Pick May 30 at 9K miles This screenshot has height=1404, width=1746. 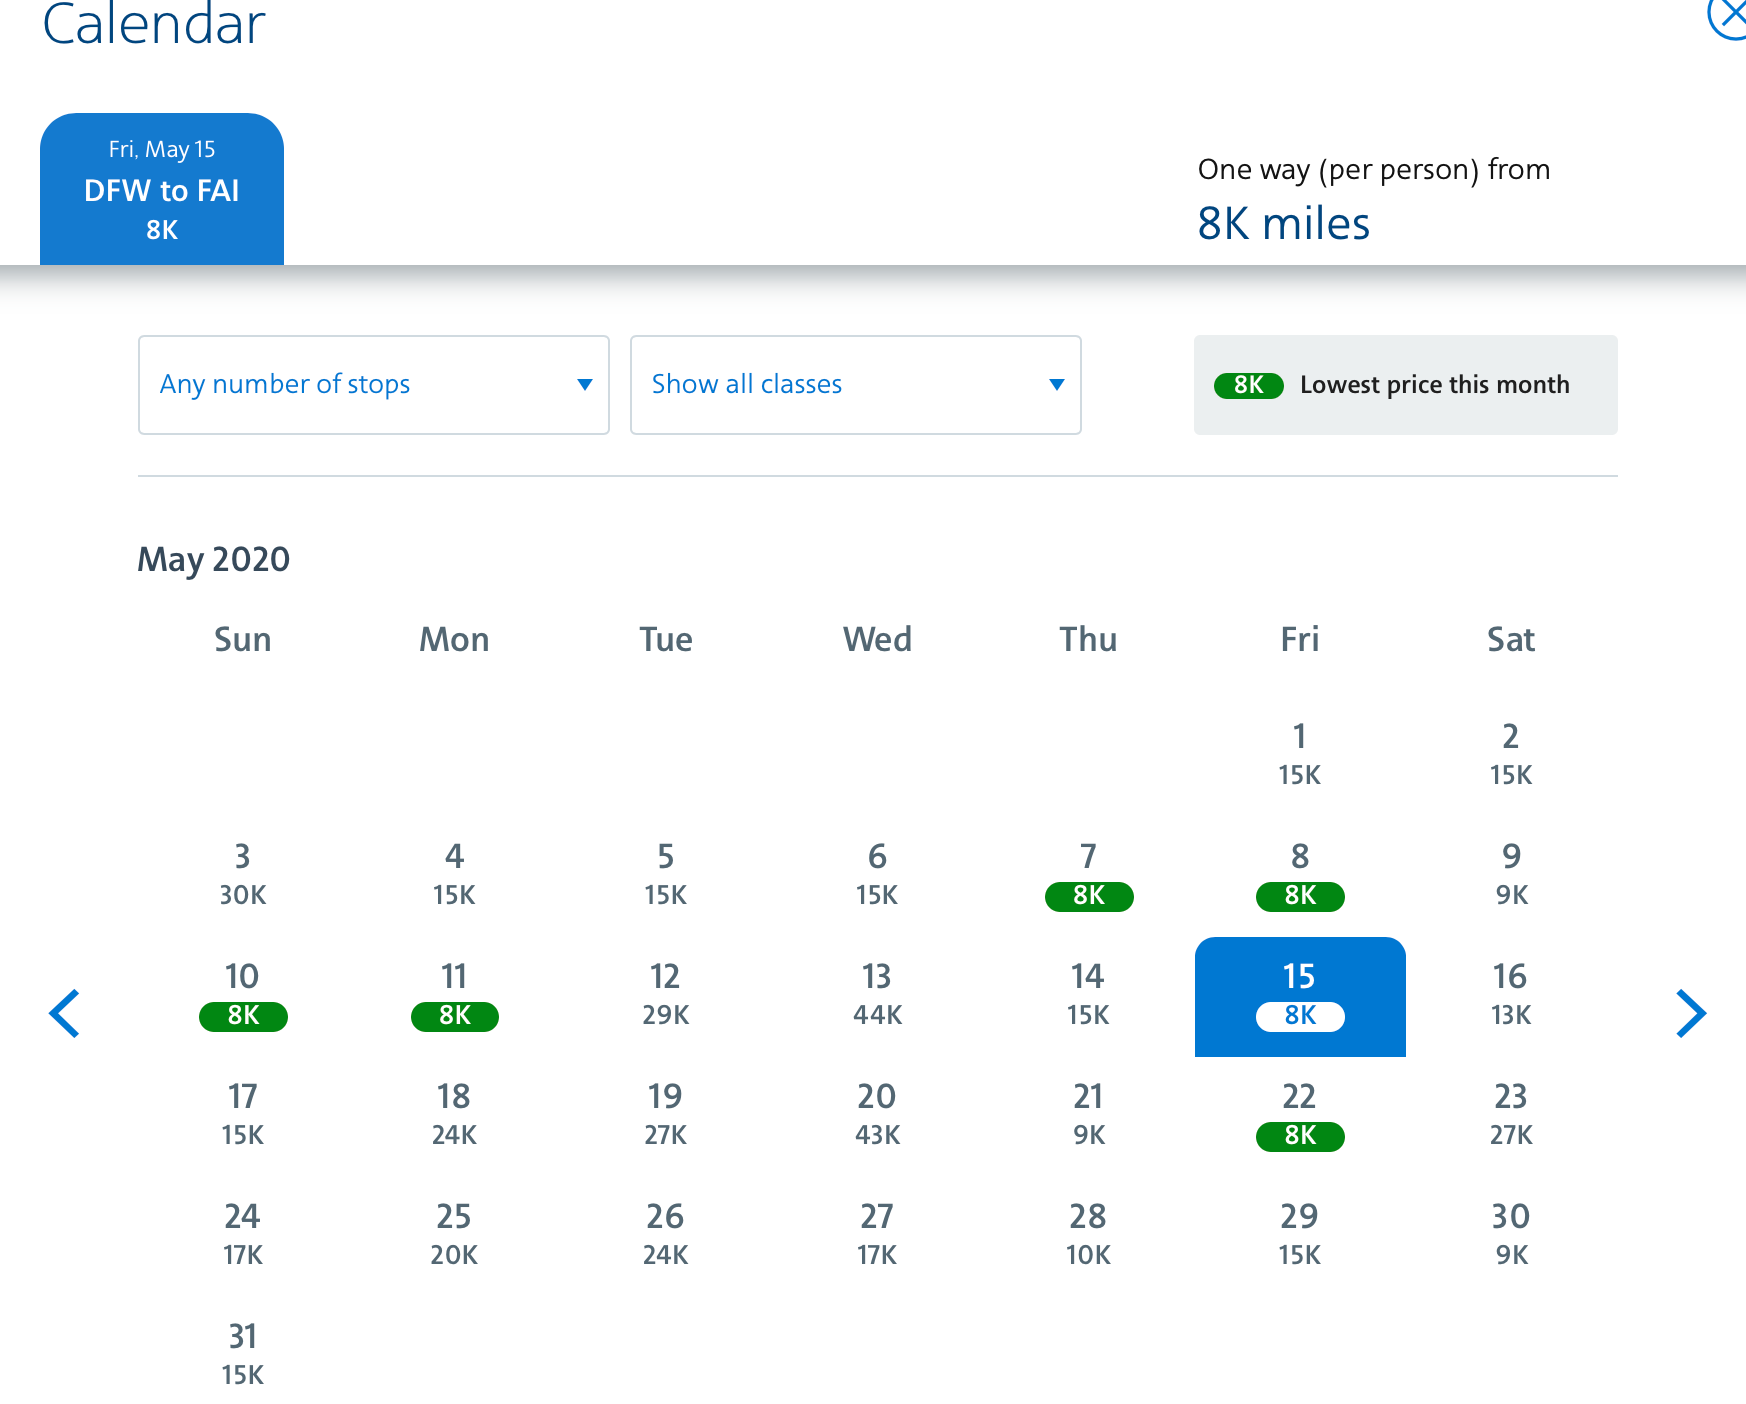point(1511,1236)
